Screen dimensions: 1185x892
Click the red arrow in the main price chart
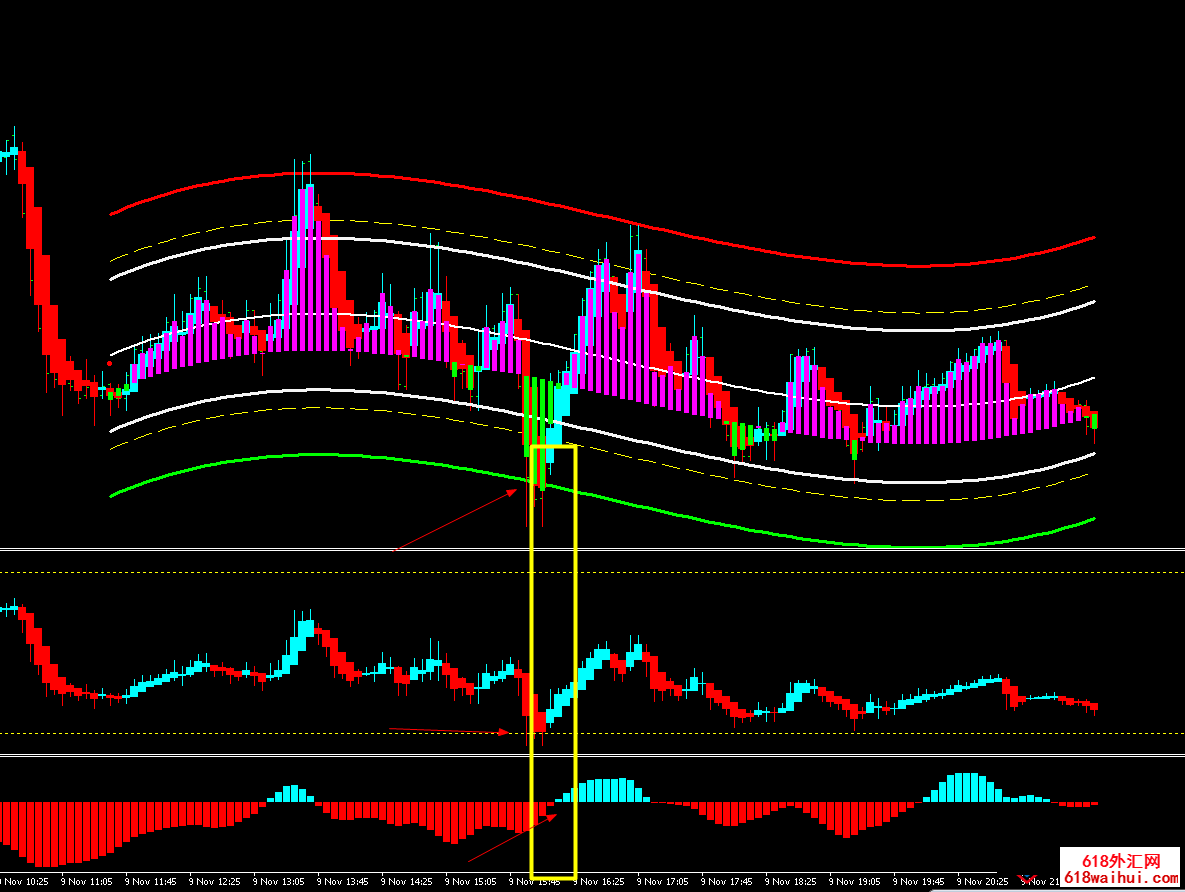coord(458,519)
